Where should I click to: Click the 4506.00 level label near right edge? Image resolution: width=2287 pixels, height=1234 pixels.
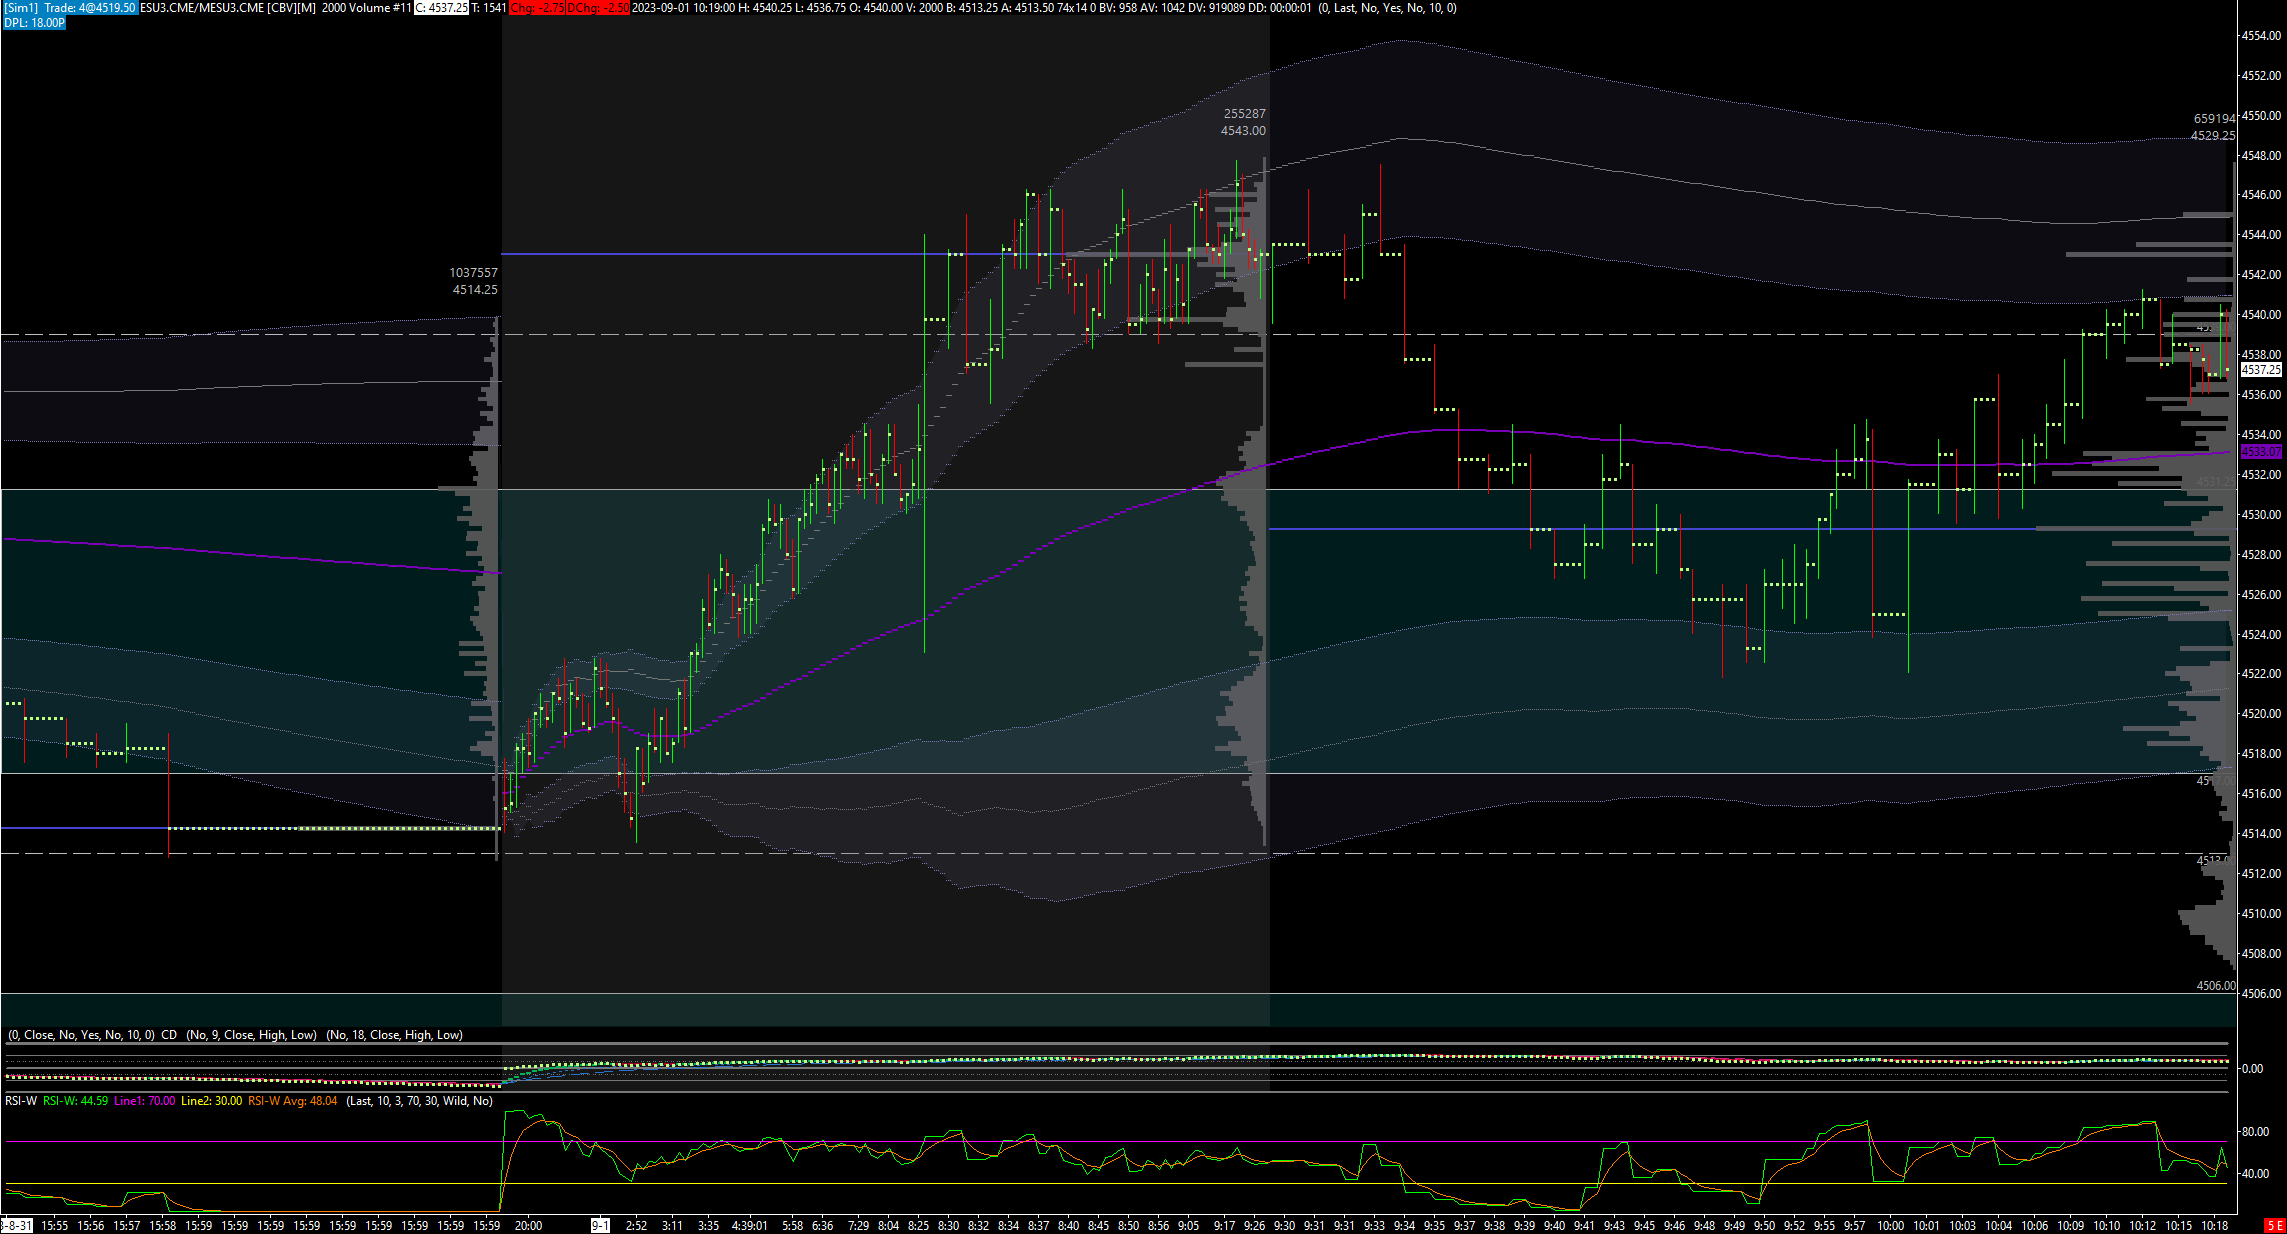[x=2215, y=986]
